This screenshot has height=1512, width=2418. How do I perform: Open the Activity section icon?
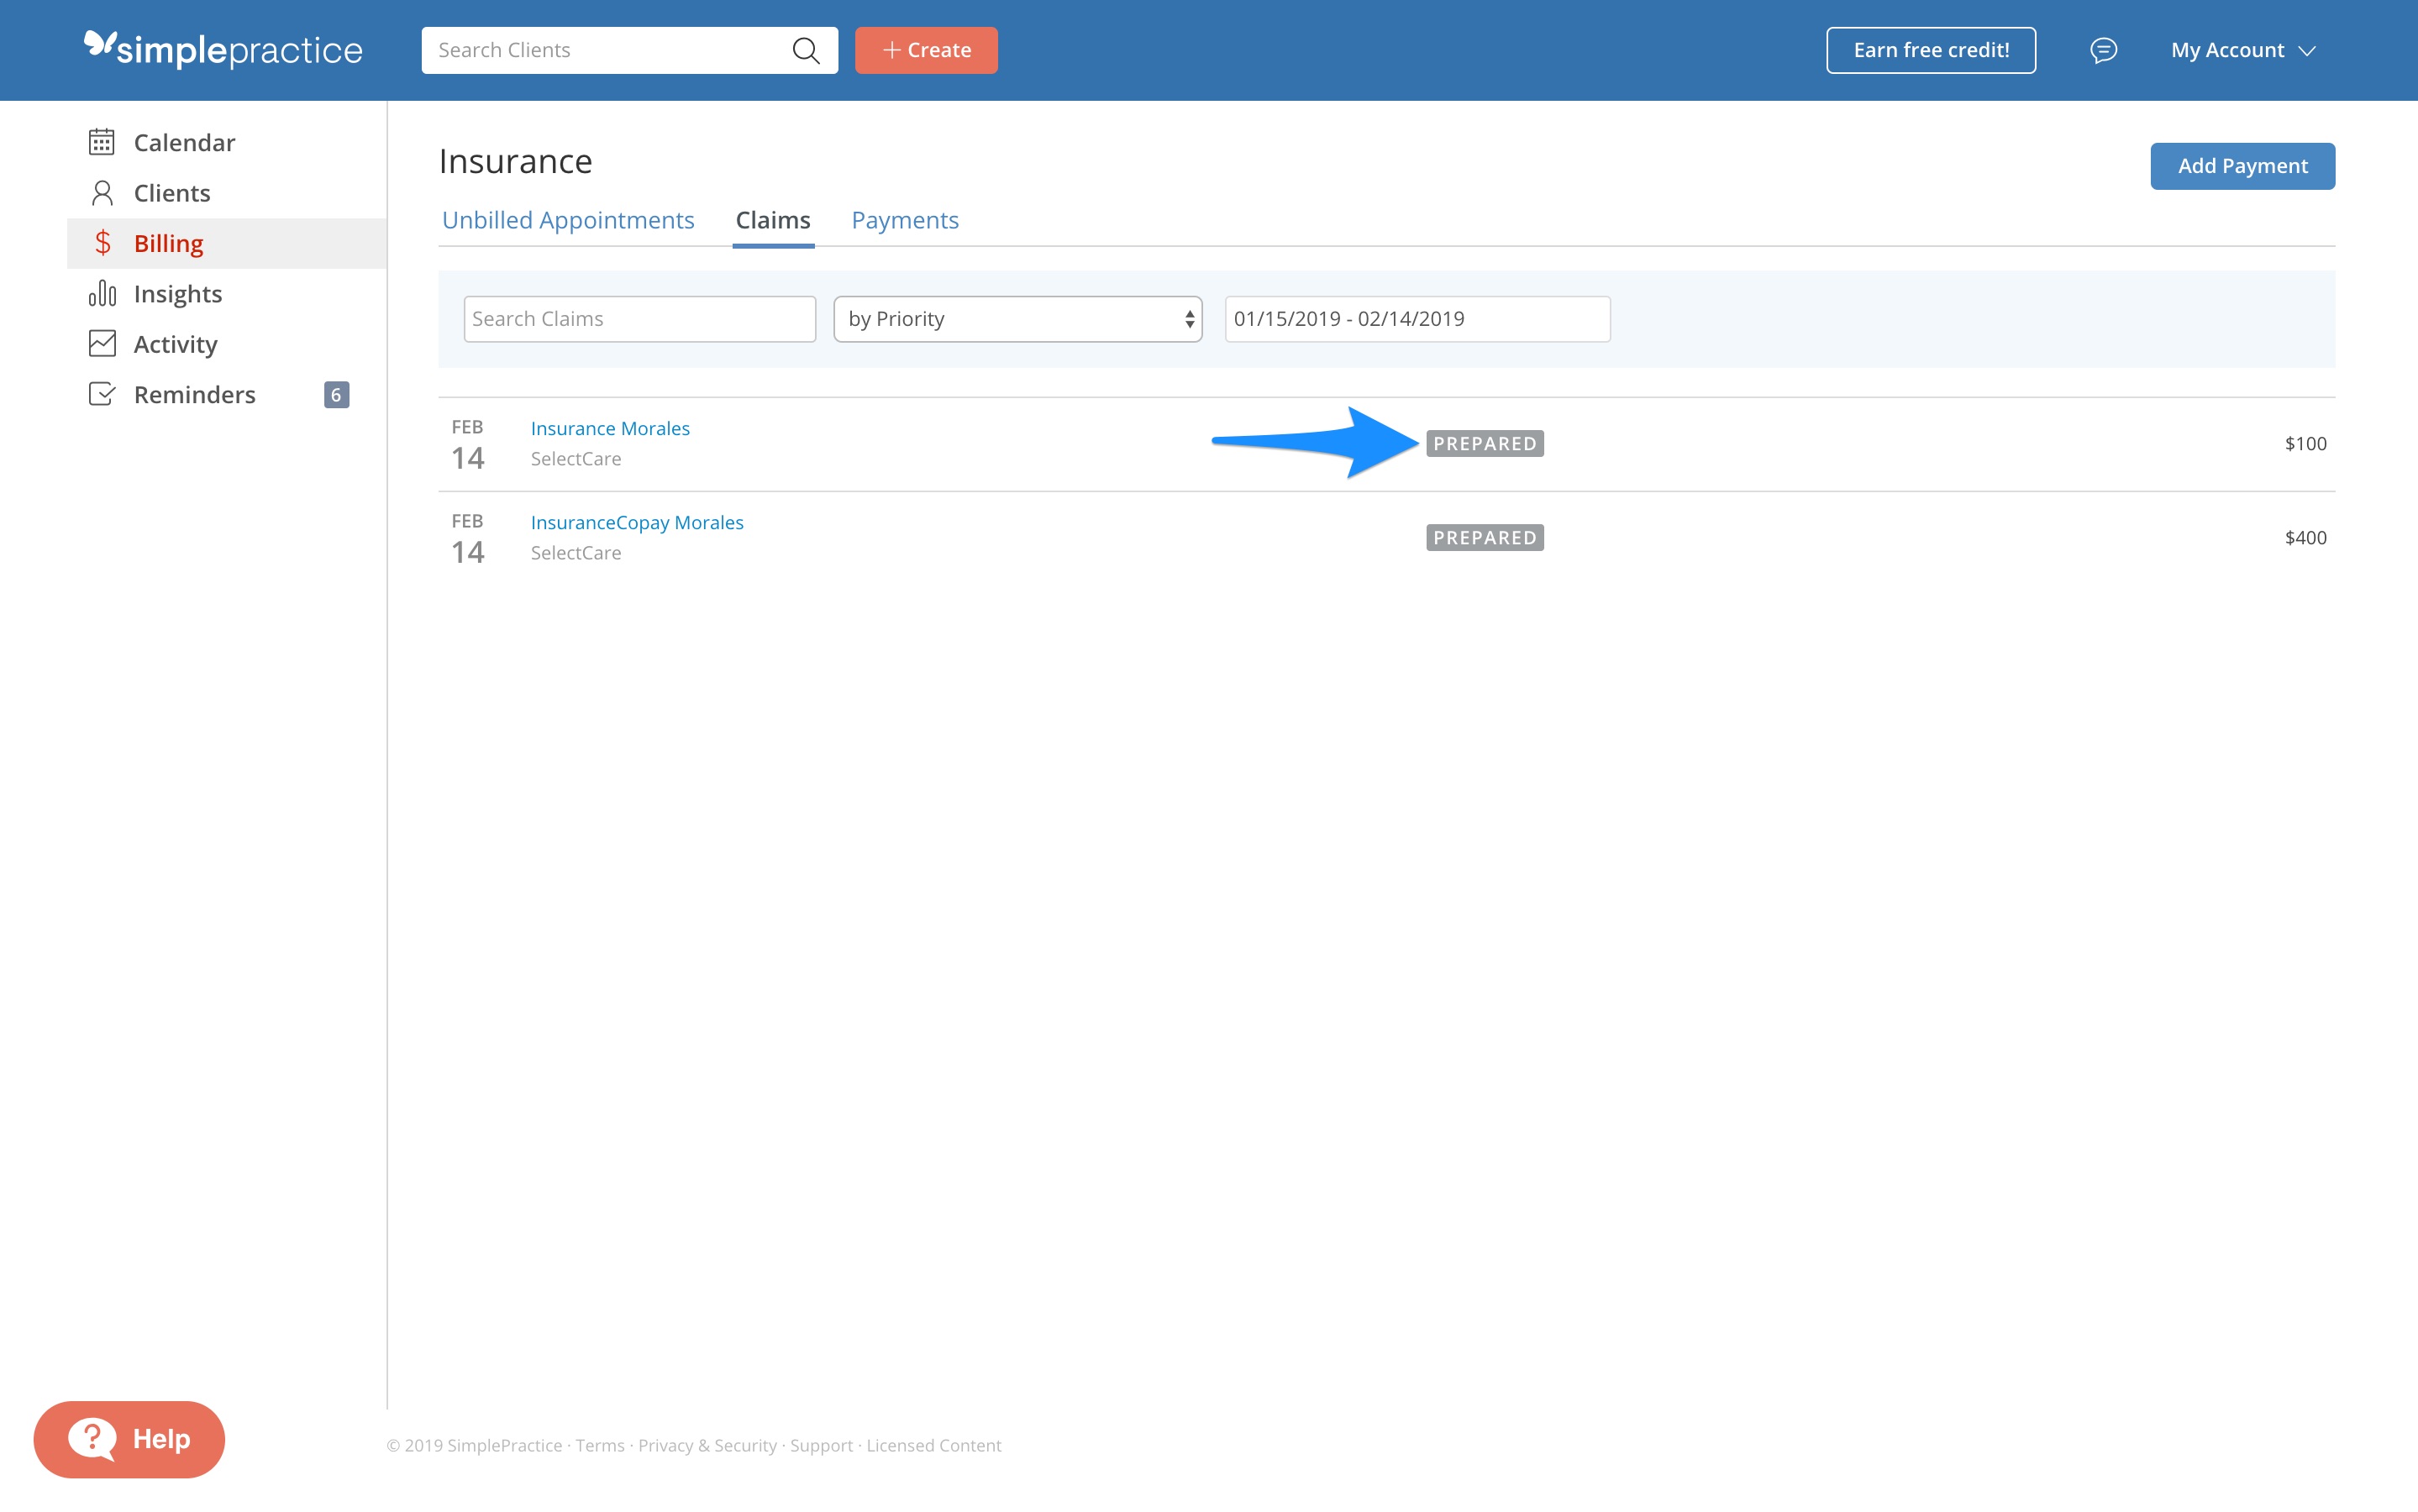click(103, 343)
